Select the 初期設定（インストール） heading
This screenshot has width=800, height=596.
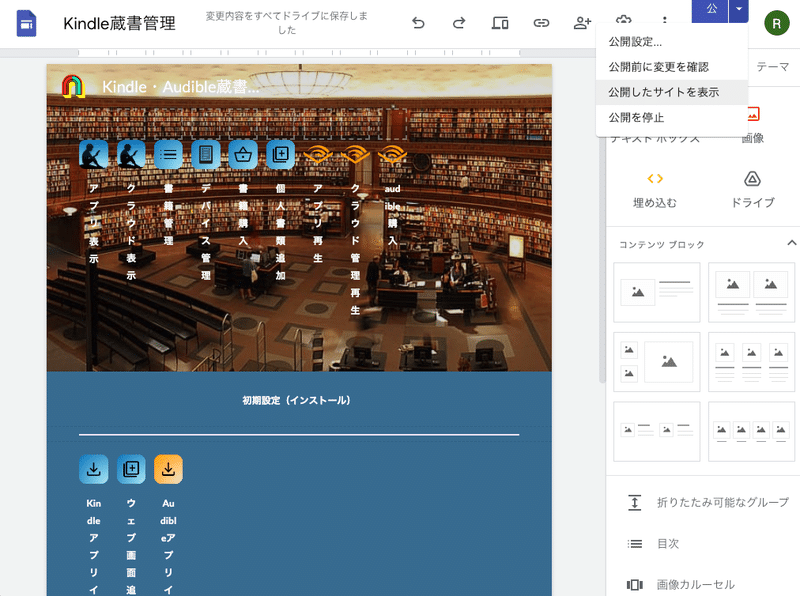point(296,401)
